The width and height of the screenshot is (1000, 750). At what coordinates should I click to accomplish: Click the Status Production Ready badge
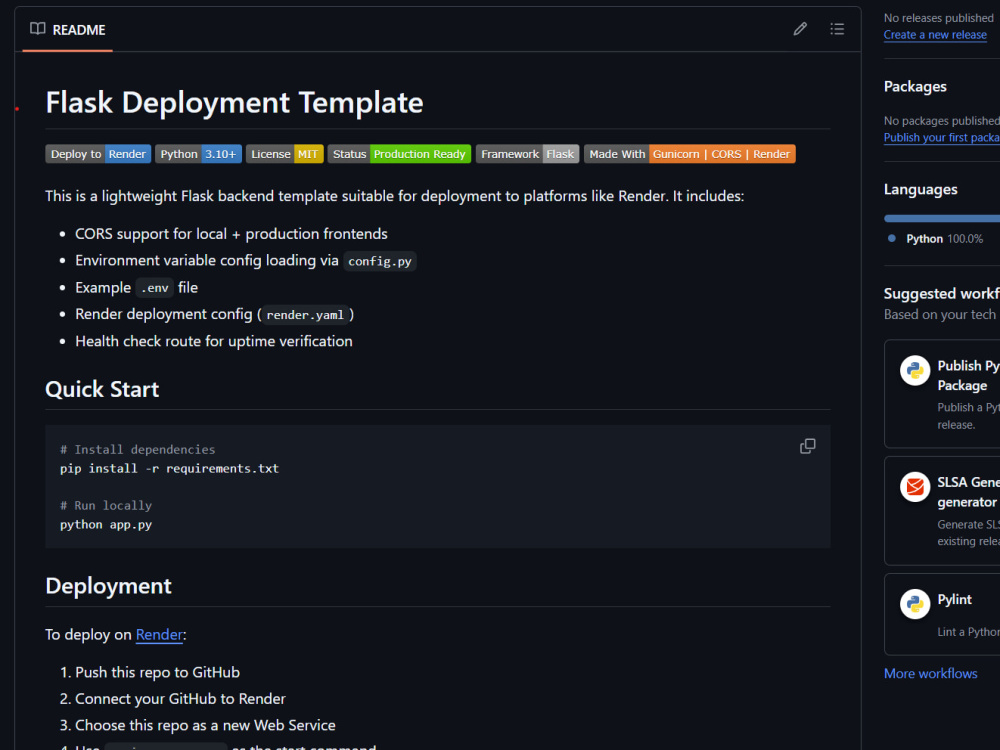click(399, 153)
